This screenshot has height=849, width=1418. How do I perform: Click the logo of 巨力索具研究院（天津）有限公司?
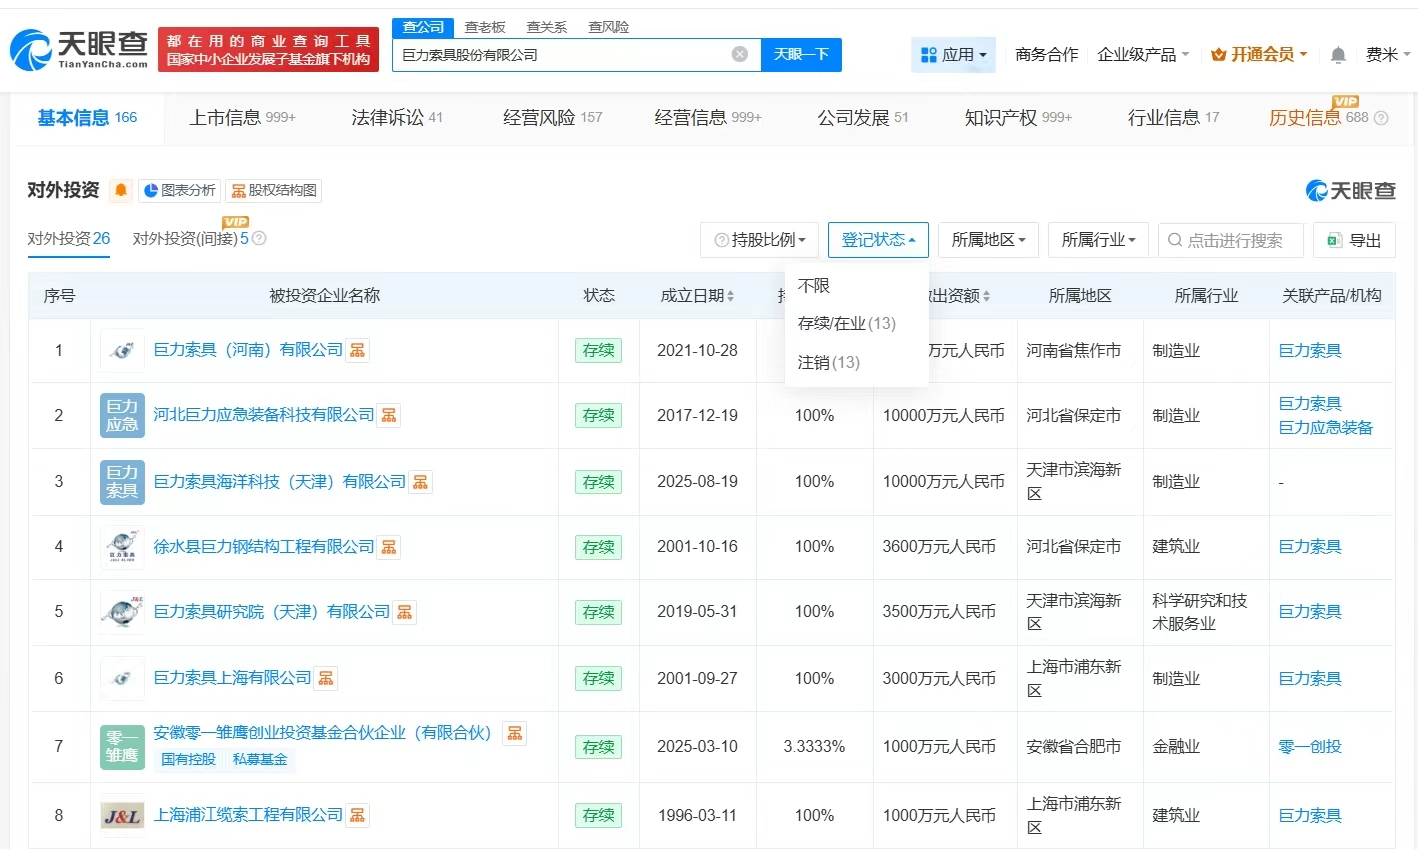[x=122, y=612]
